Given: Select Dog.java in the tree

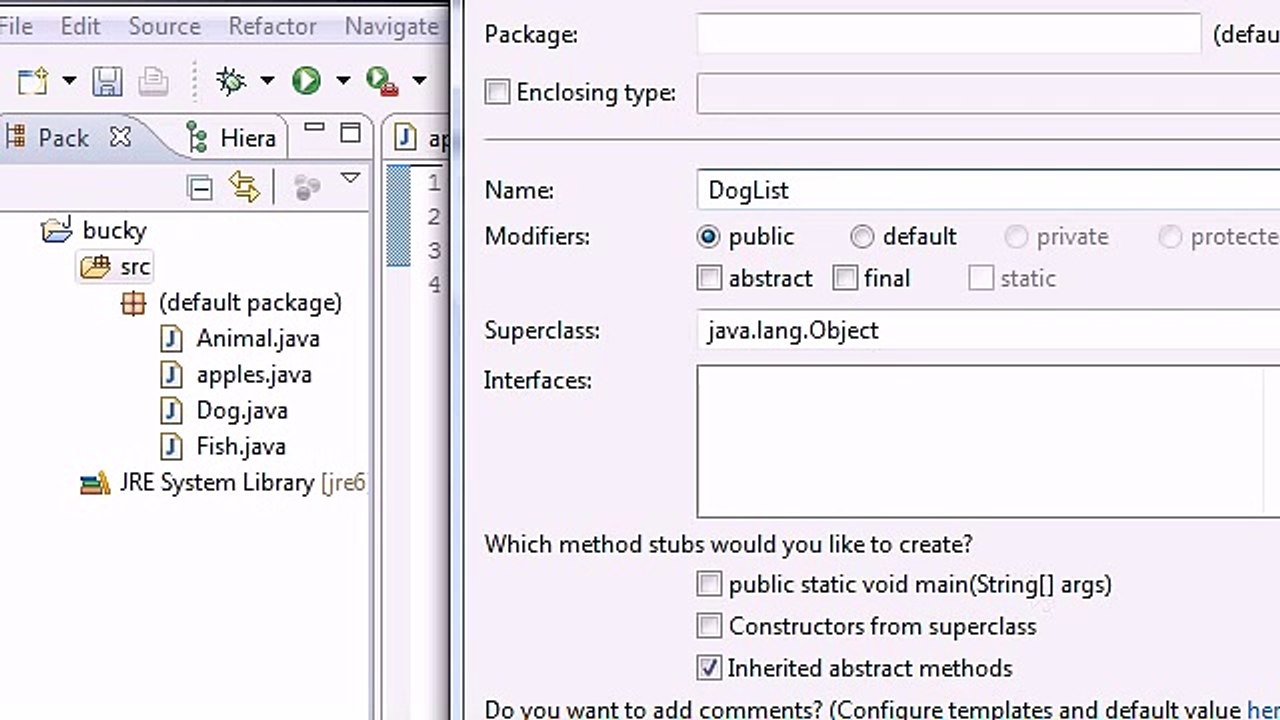Looking at the screenshot, I should click(x=242, y=410).
